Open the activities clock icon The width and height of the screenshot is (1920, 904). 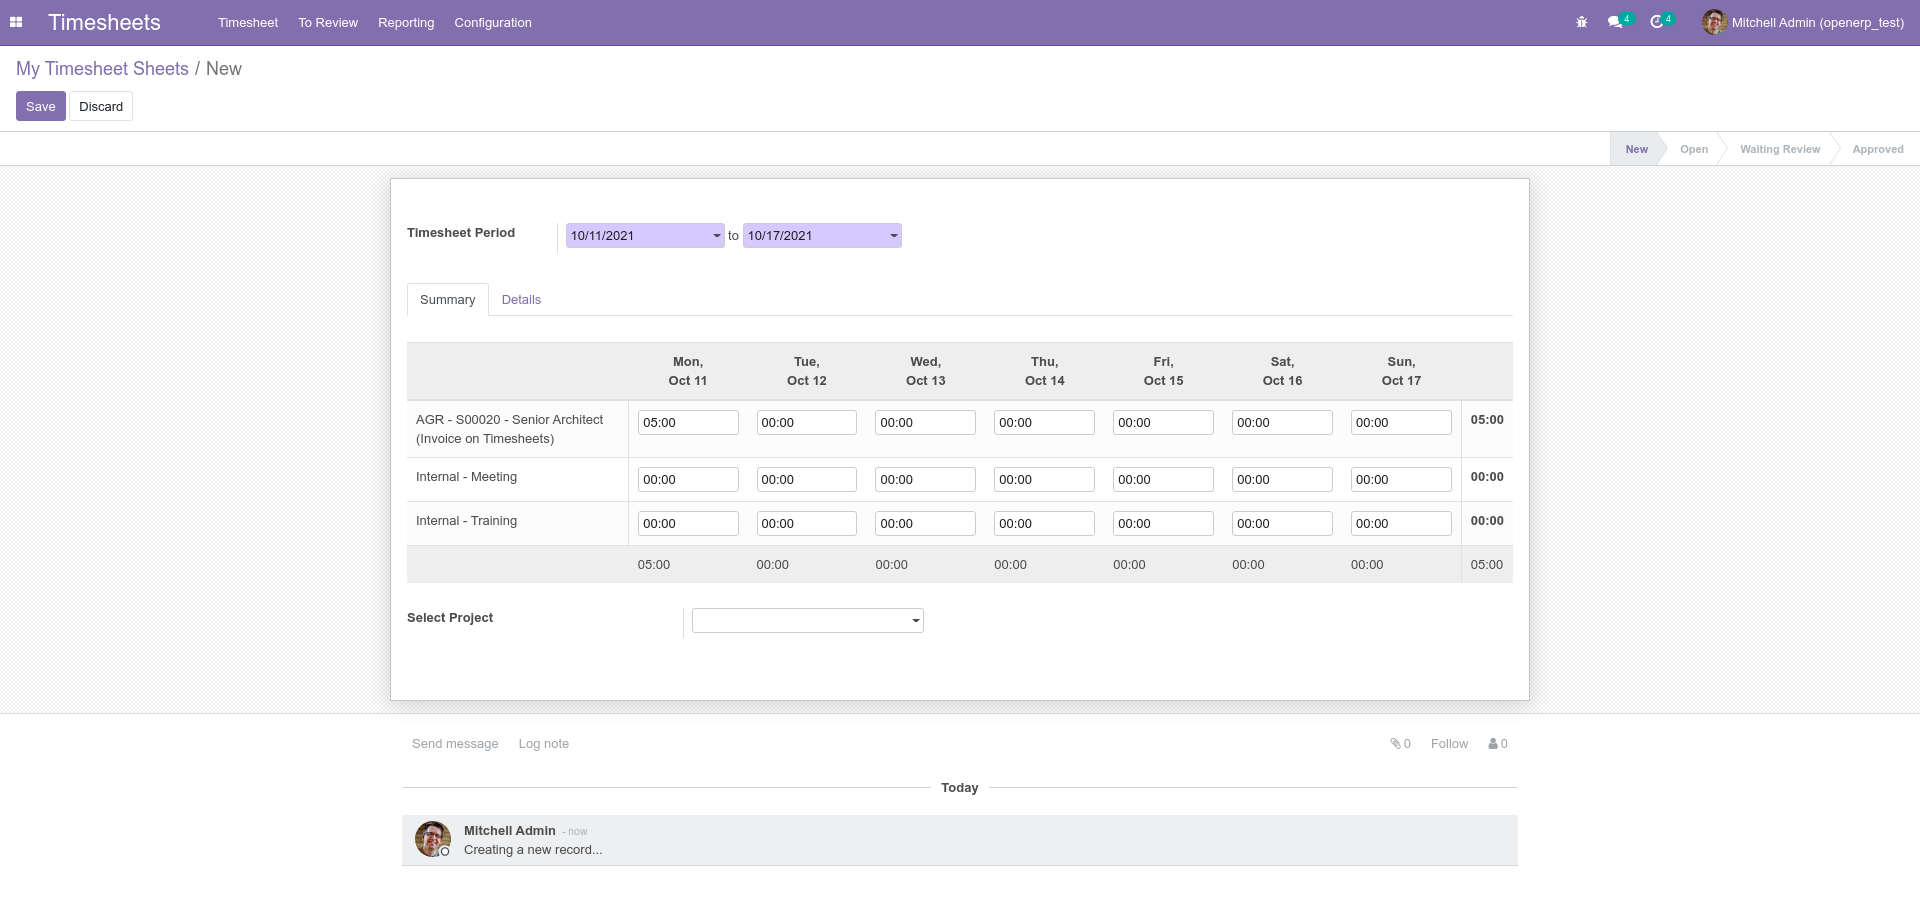click(1657, 22)
